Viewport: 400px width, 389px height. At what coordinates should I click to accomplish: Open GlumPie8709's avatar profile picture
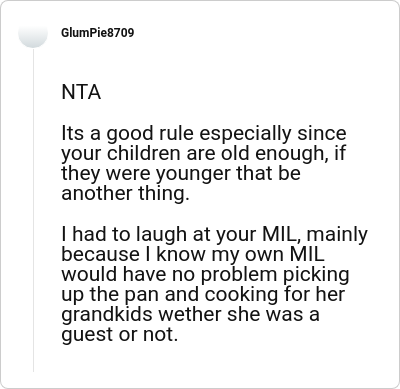33,33
